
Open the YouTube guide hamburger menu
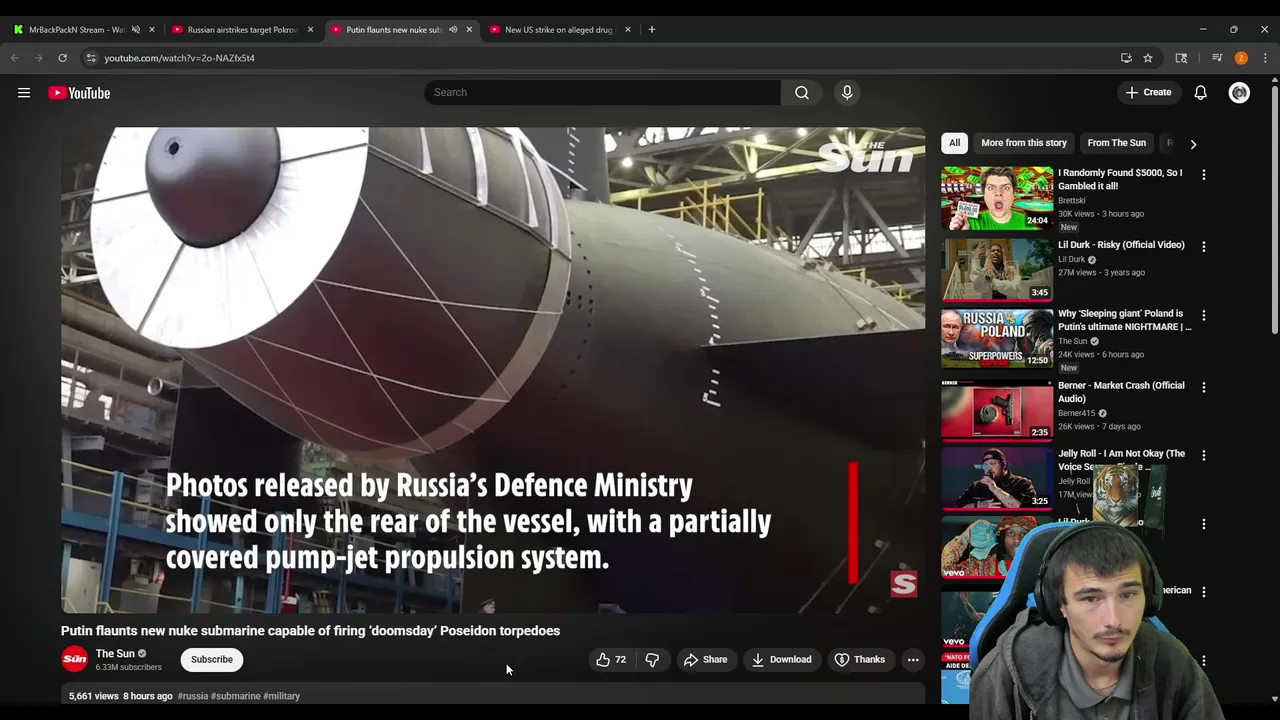click(x=24, y=93)
